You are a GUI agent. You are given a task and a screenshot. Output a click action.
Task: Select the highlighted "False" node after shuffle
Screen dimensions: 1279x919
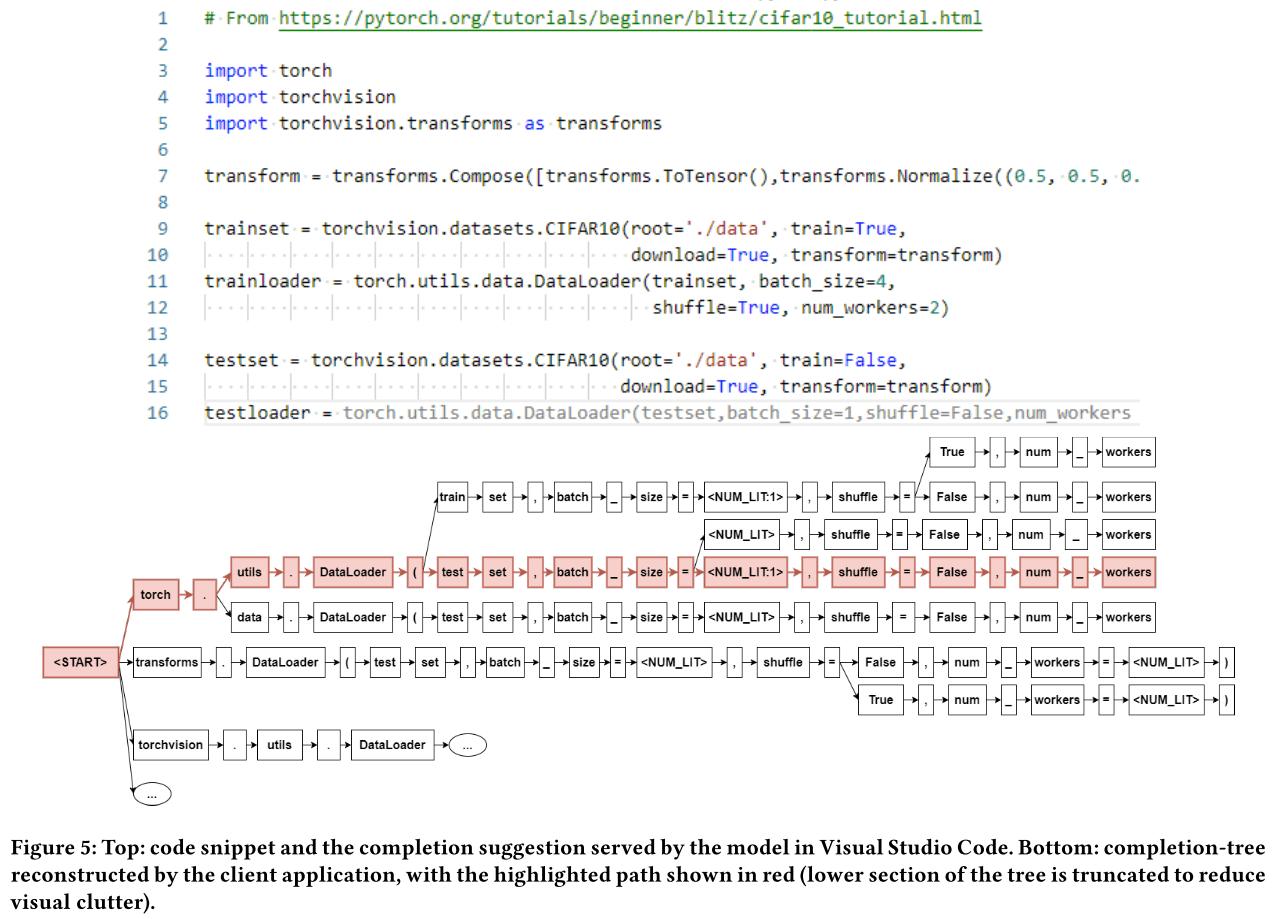tap(949, 572)
